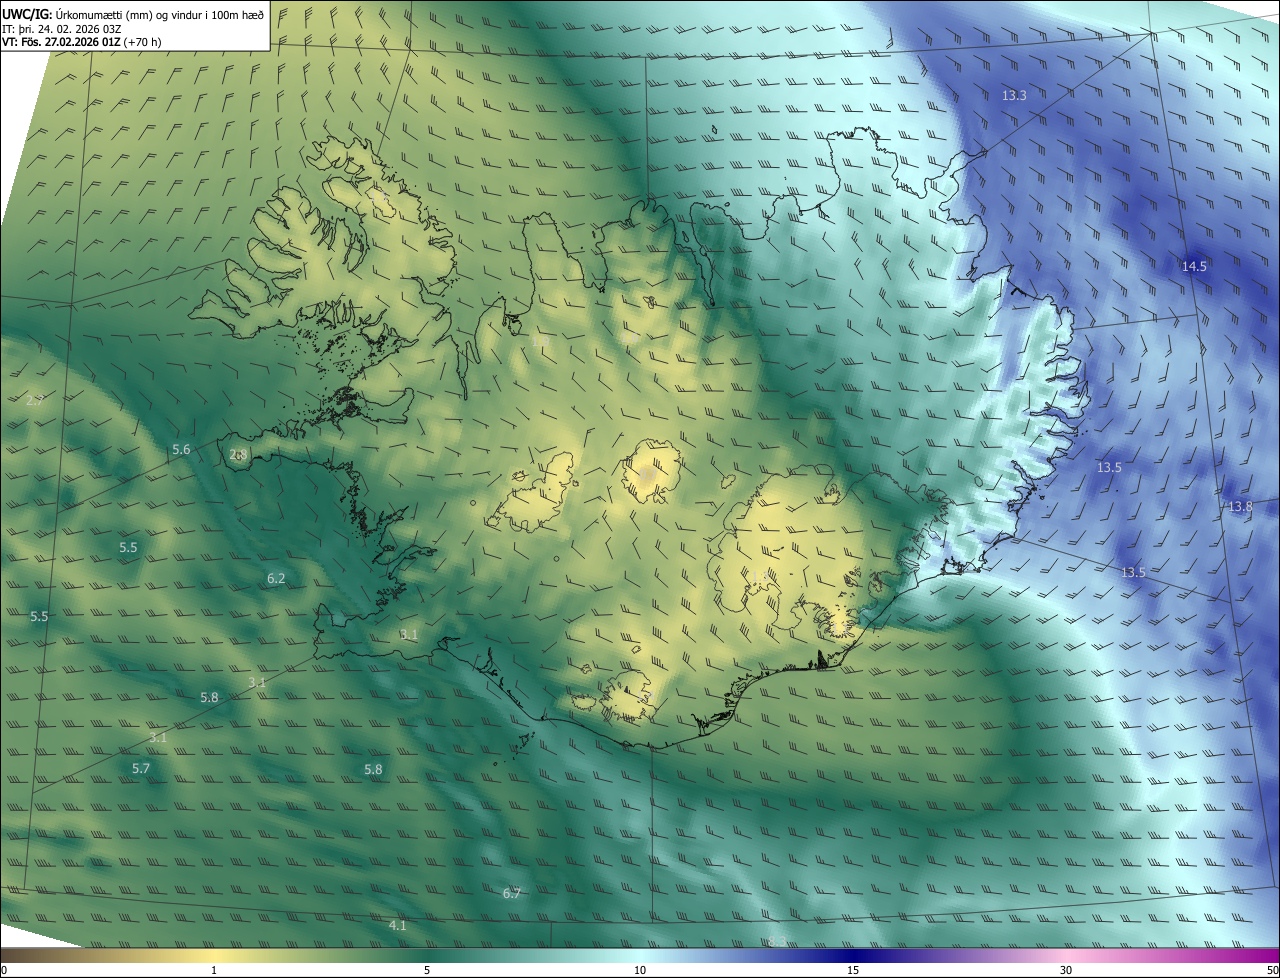This screenshot has height=978, width=1280.
Task: Click the '10' tick on the colour scale
Action: [x=640, y=970]
